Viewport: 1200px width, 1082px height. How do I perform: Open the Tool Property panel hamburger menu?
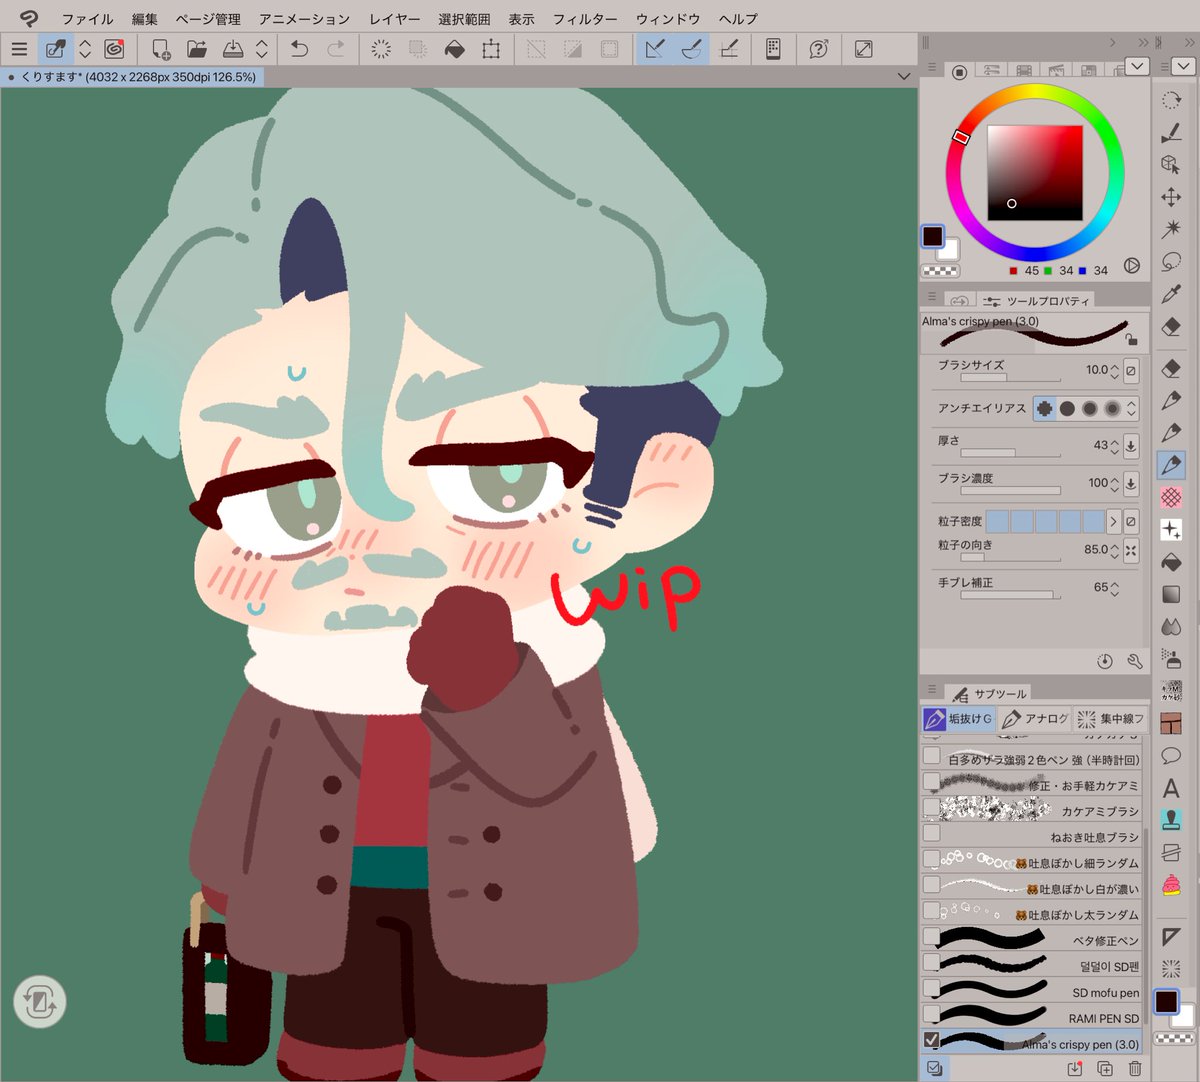[x=932, y=297]
